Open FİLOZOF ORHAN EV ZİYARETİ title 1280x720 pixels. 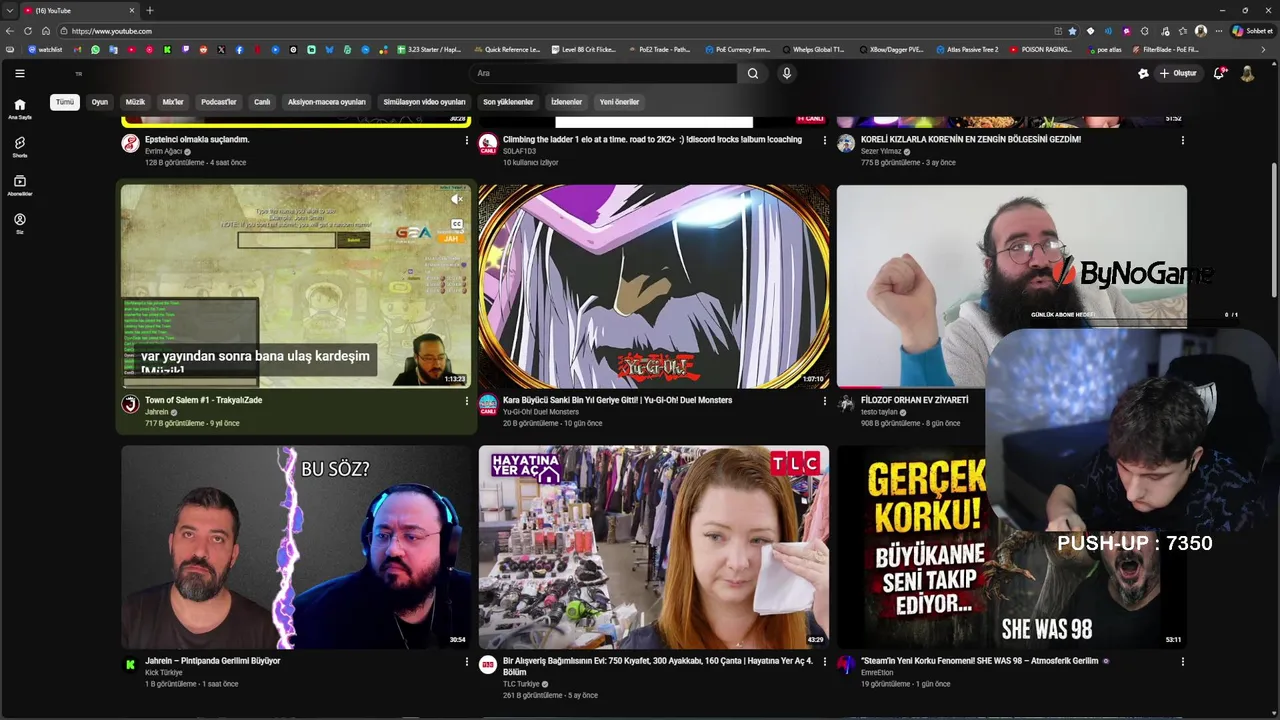click(x=914, y=400)
